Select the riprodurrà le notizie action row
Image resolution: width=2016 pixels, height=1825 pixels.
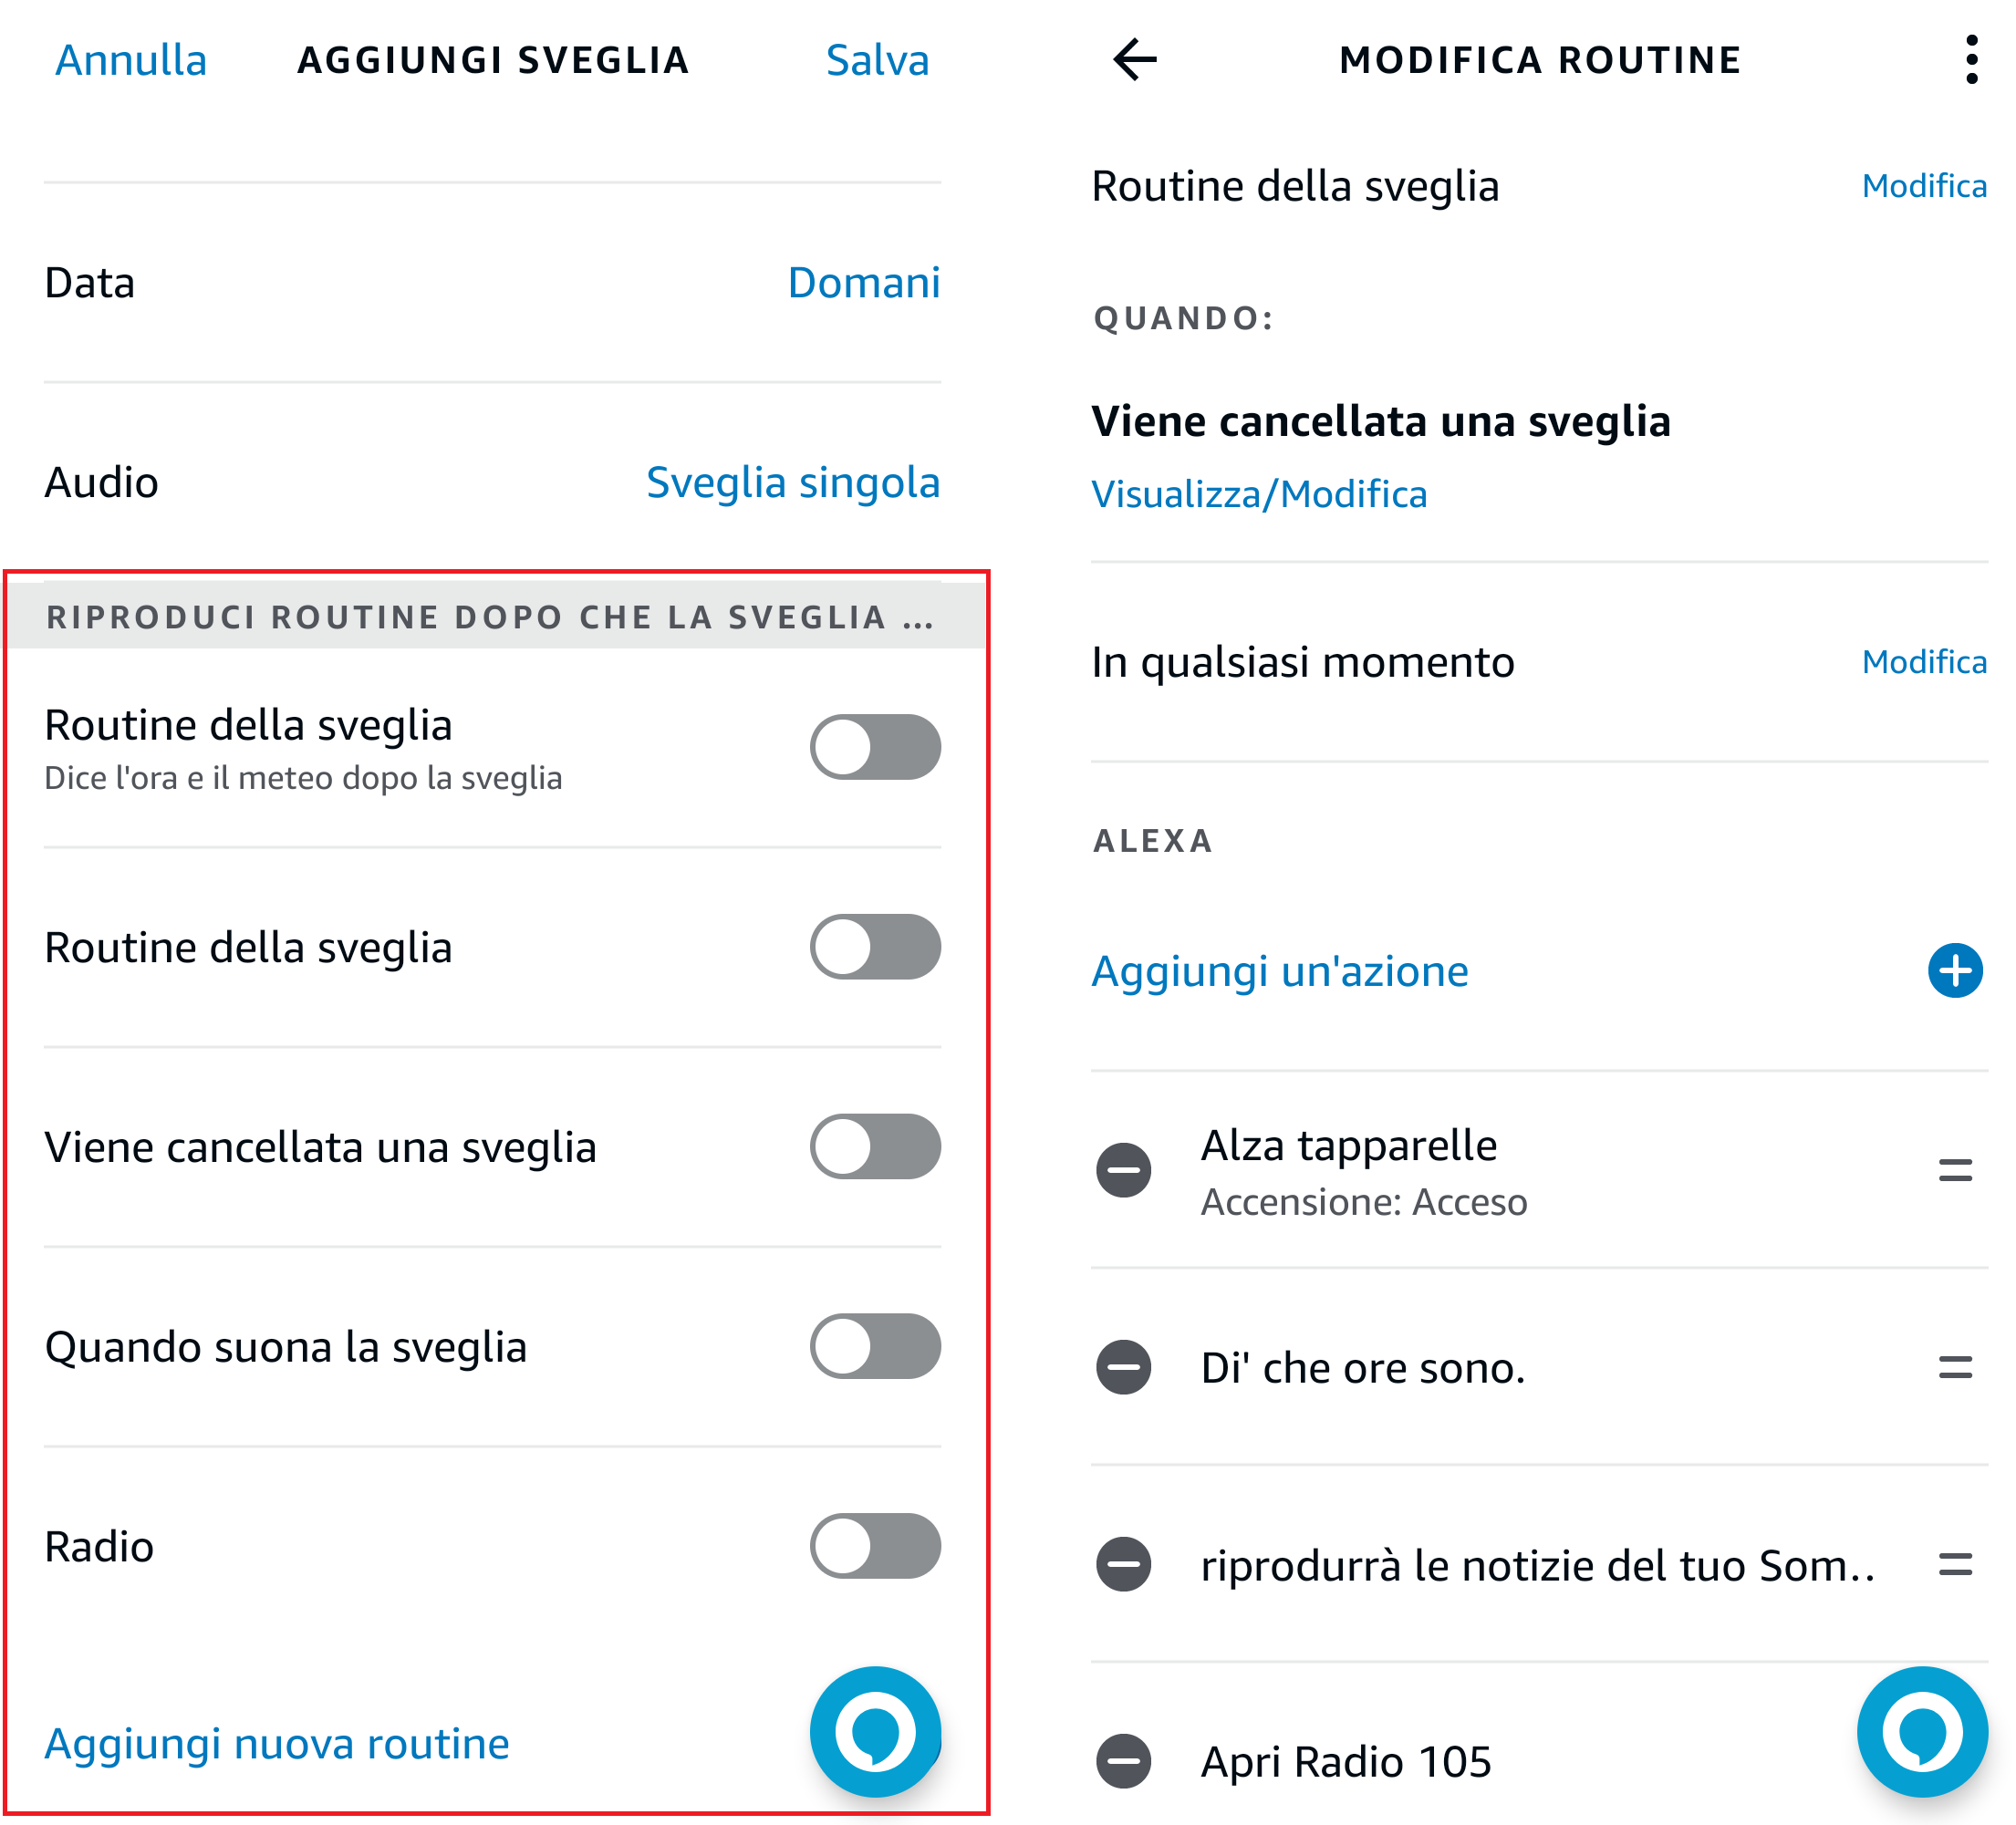[x=1536, y=1566]
